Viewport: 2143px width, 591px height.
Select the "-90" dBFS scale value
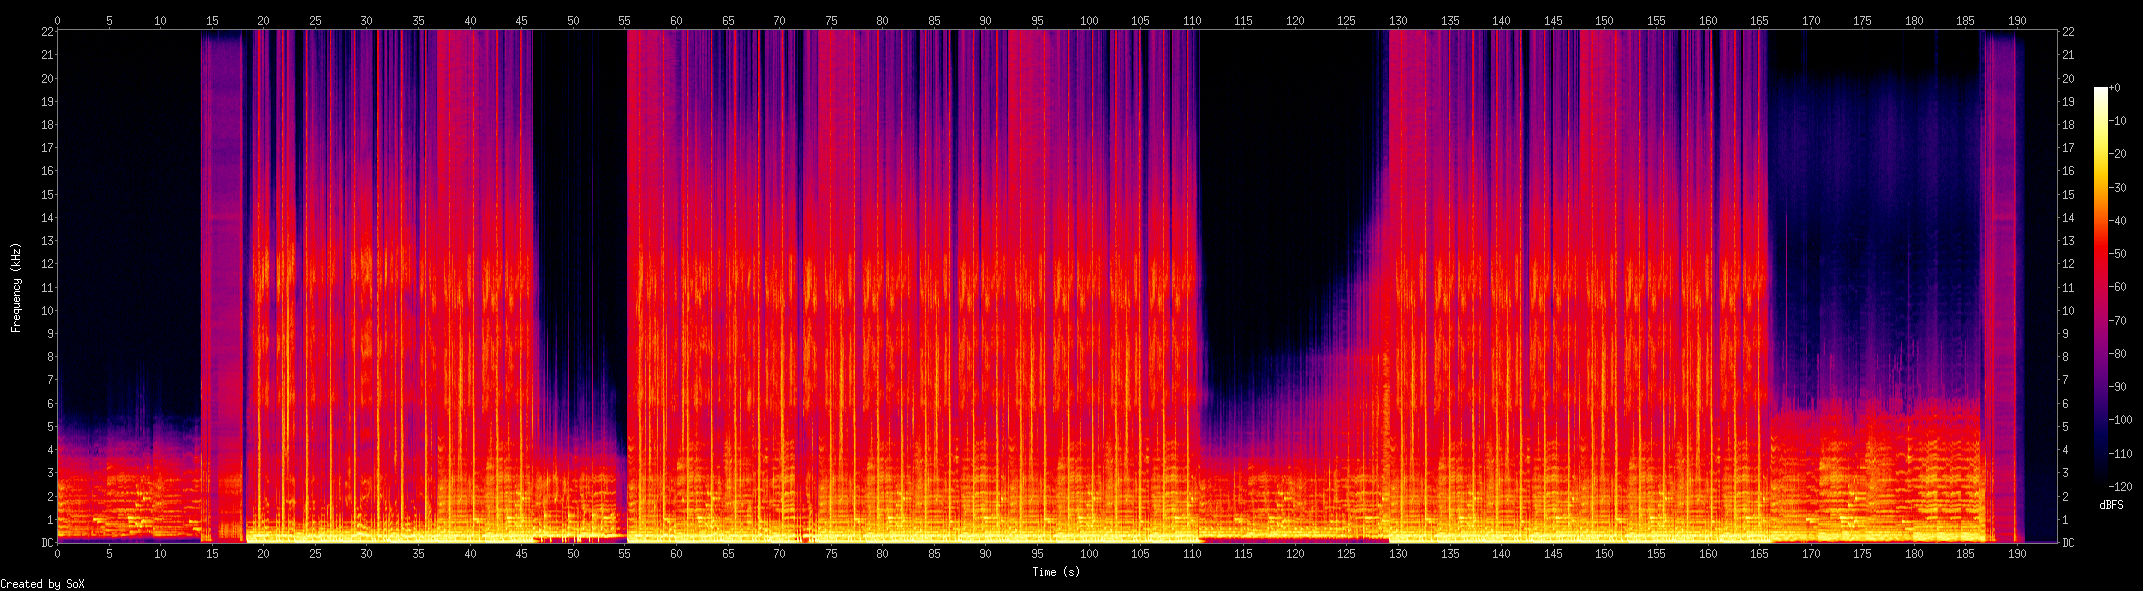[2118, 387]
